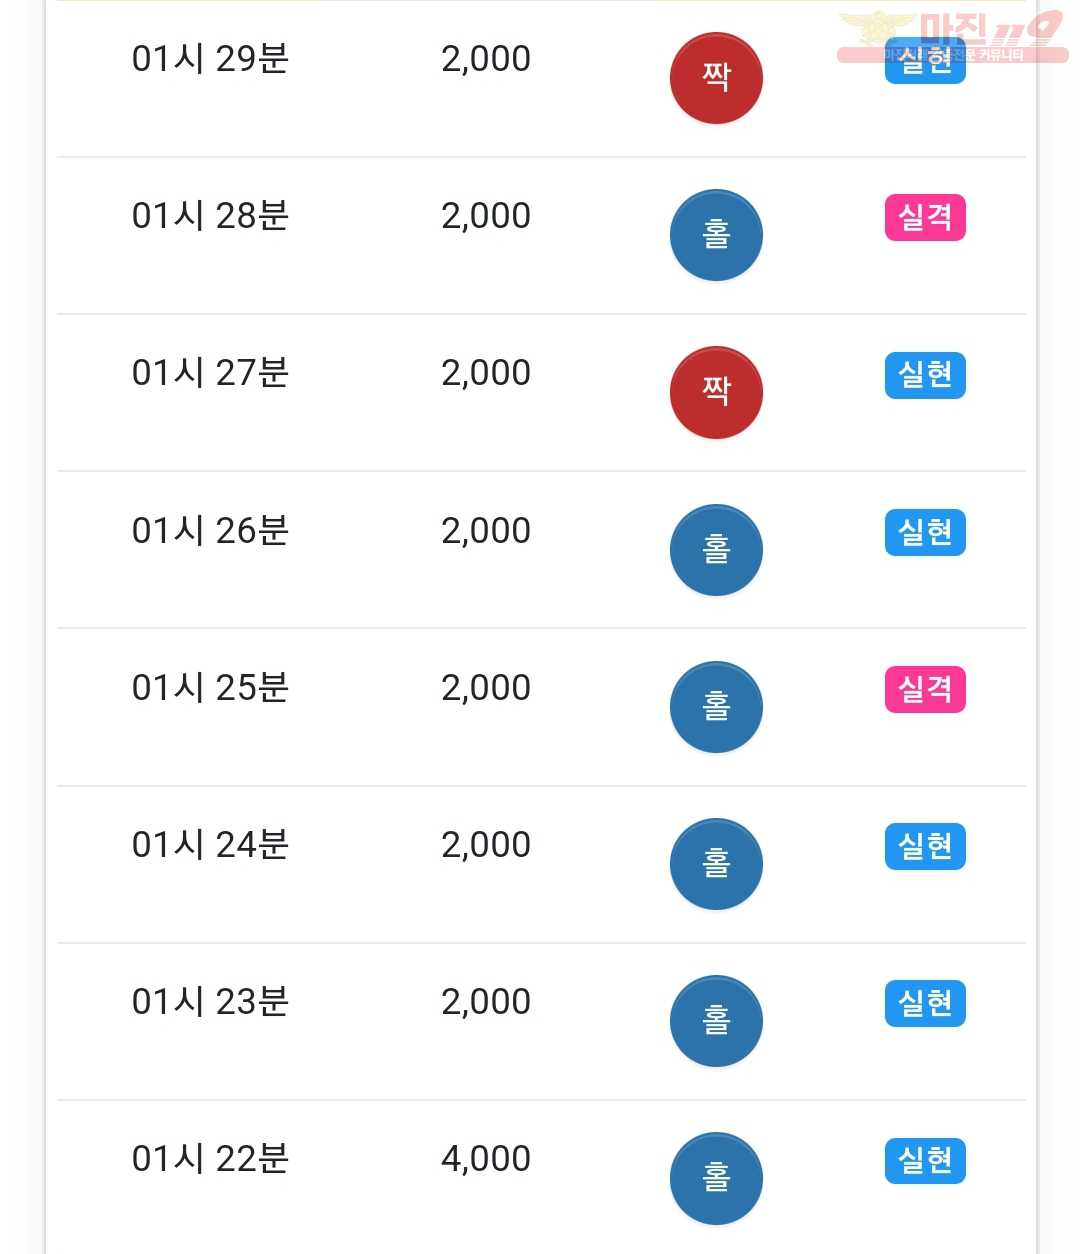
Task: Tap the 실현 badge for 01시 23분
Action: click(x=925, y=1003)
